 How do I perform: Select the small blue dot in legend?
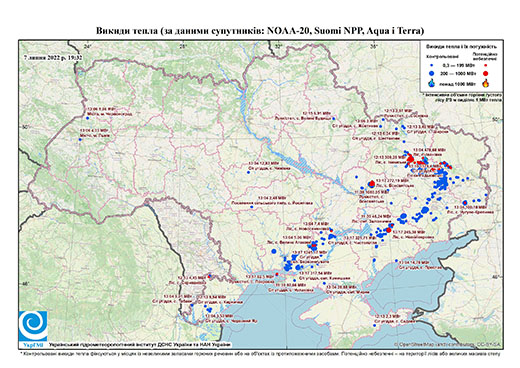point(432,66)
